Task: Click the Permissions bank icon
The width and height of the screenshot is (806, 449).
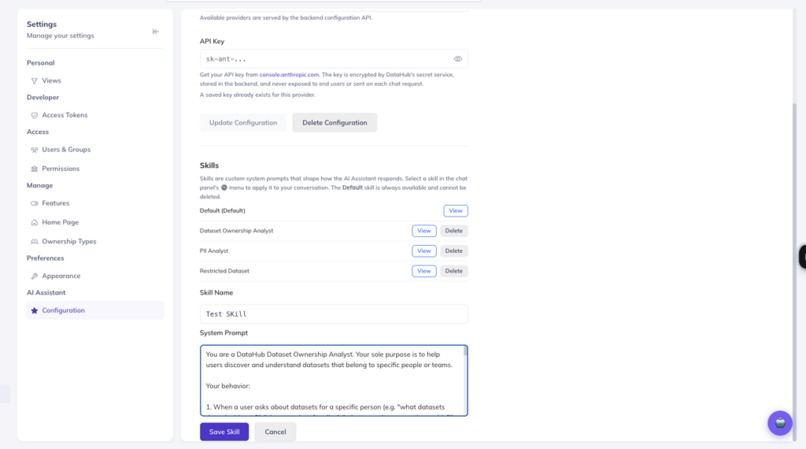Action: [34, 169]
